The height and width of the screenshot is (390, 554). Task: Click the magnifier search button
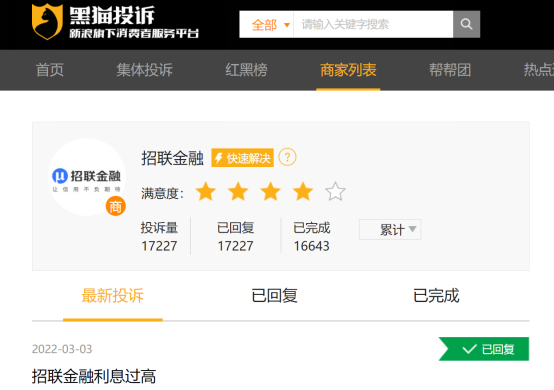click(x=466, y=24)
